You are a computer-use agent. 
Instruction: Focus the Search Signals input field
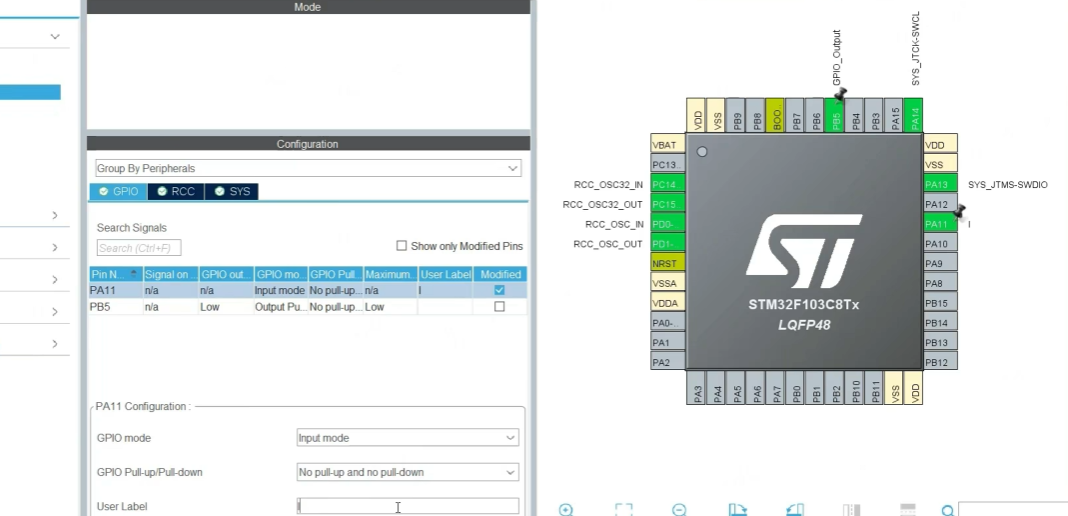pyautogui.click(x=139, y=248)
